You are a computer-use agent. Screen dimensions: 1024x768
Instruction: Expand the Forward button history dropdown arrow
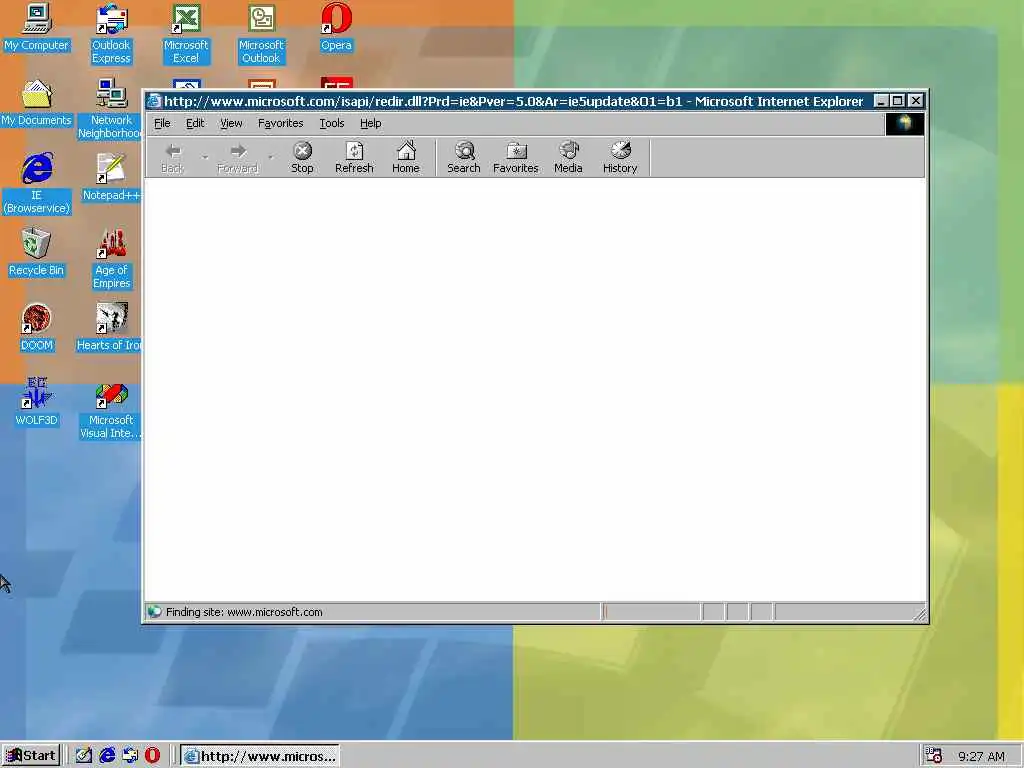click(x=270, y=157)
